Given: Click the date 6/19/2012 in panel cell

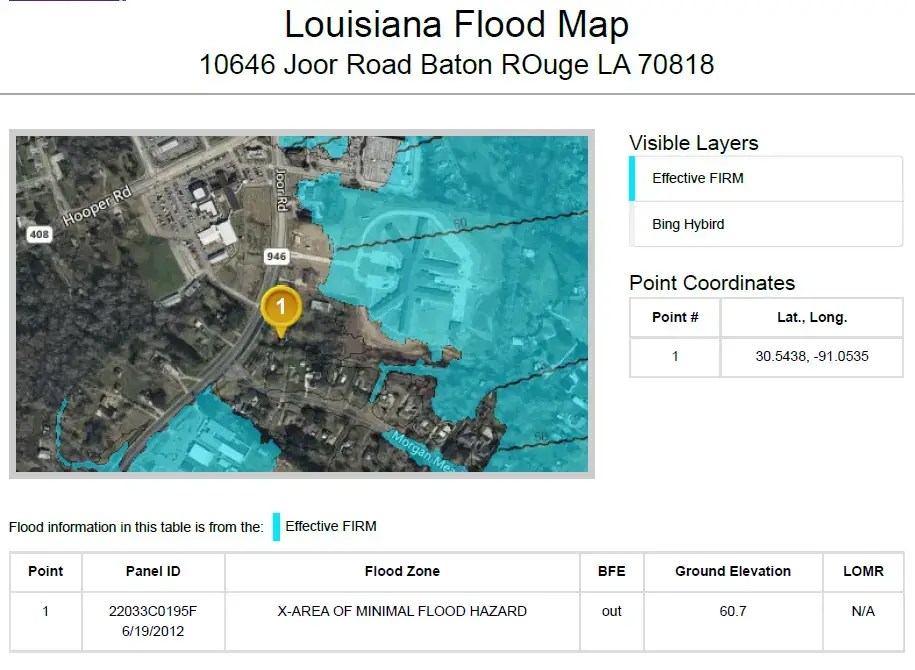Looking at the screenshot, I should pos(153,631).
